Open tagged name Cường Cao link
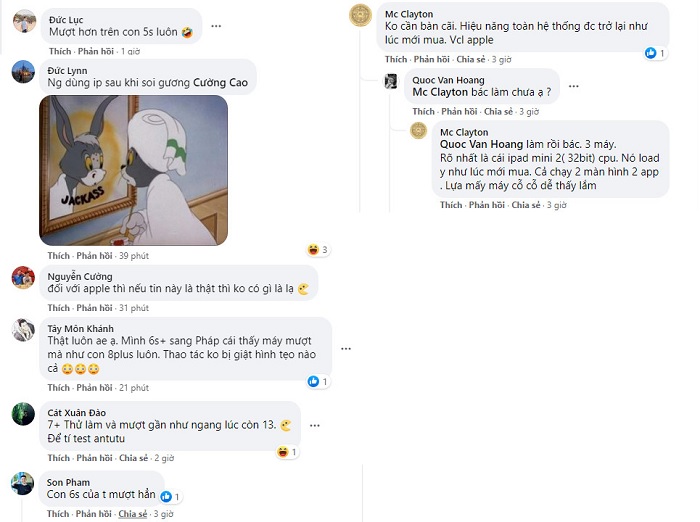700x522 pixels. 221,83
